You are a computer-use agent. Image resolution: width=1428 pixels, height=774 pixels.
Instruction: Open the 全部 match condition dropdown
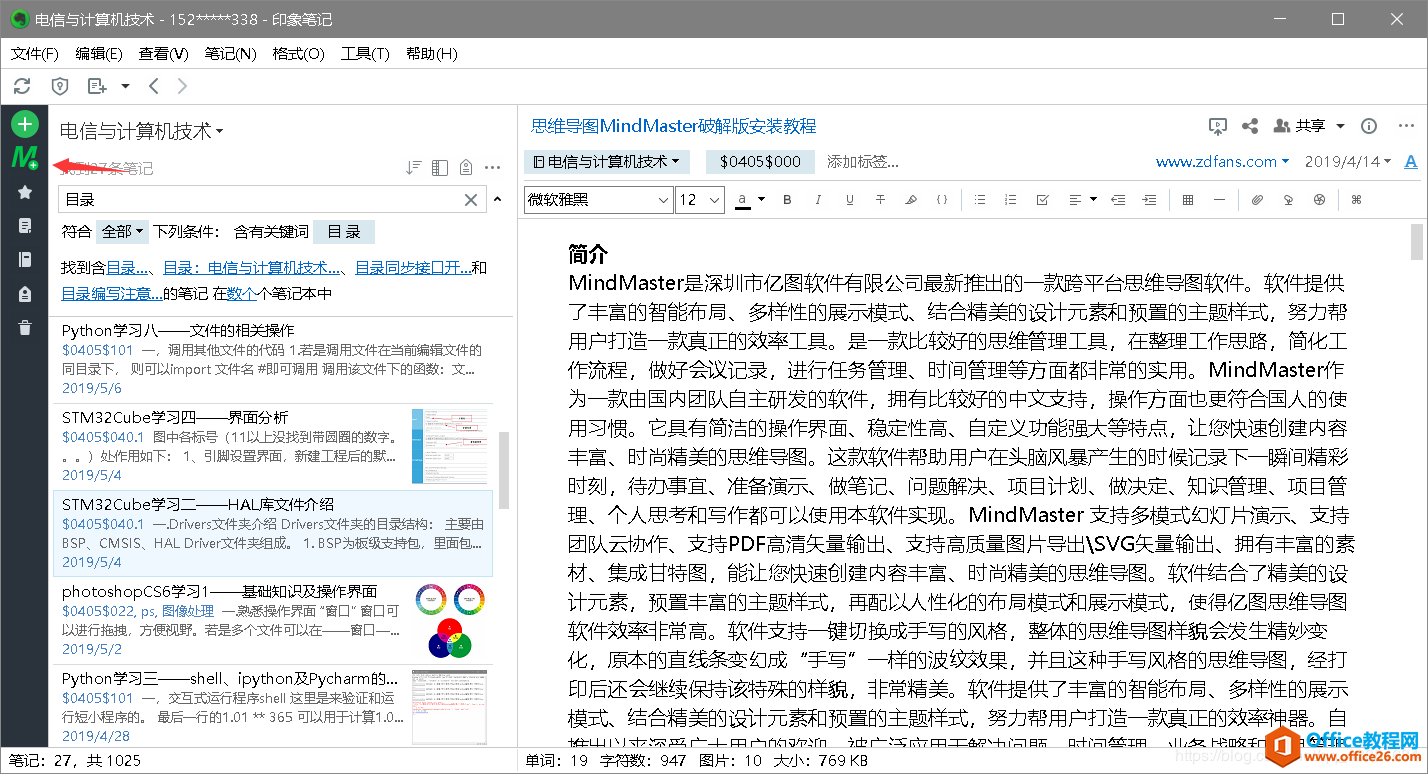pos(122,232)
